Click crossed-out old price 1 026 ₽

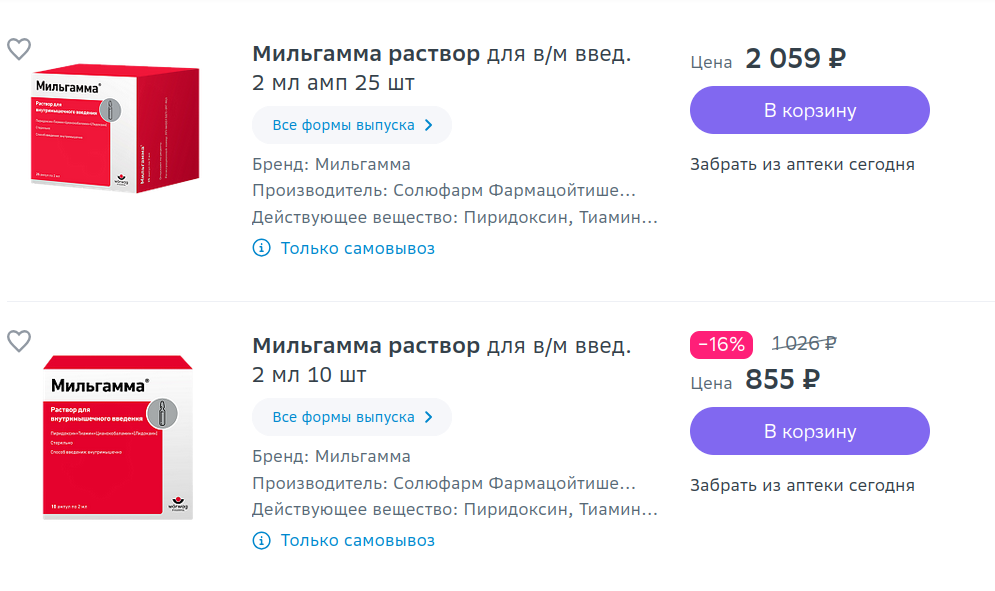point(804,343)
